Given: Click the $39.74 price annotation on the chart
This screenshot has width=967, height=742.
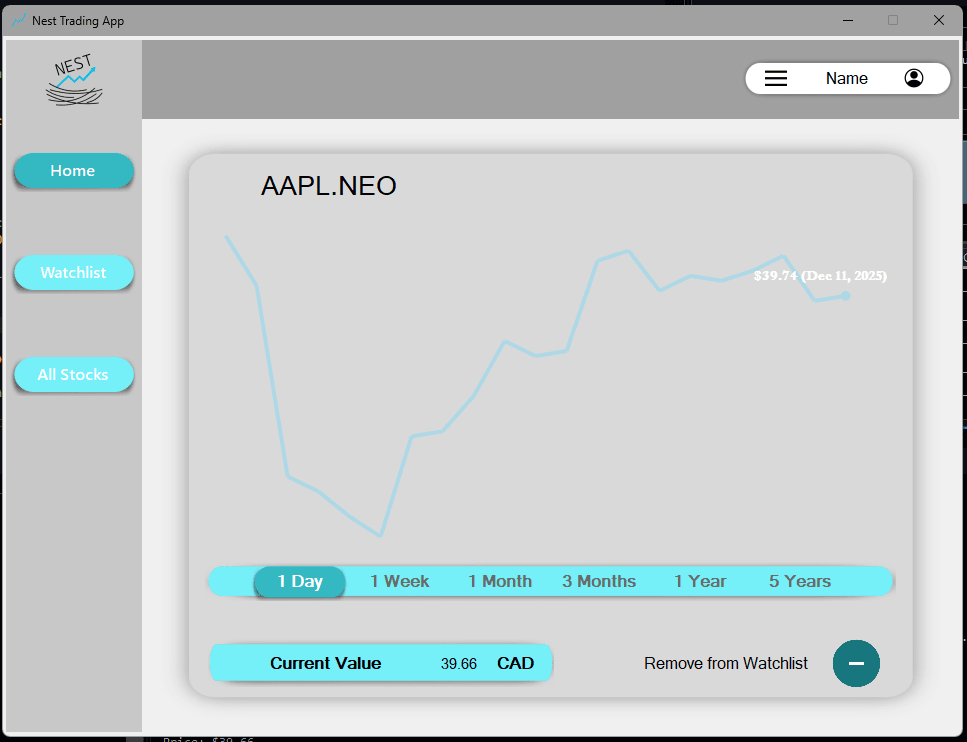Looking at the screenshot, I should pyautogui.click(x=820, y=275).
